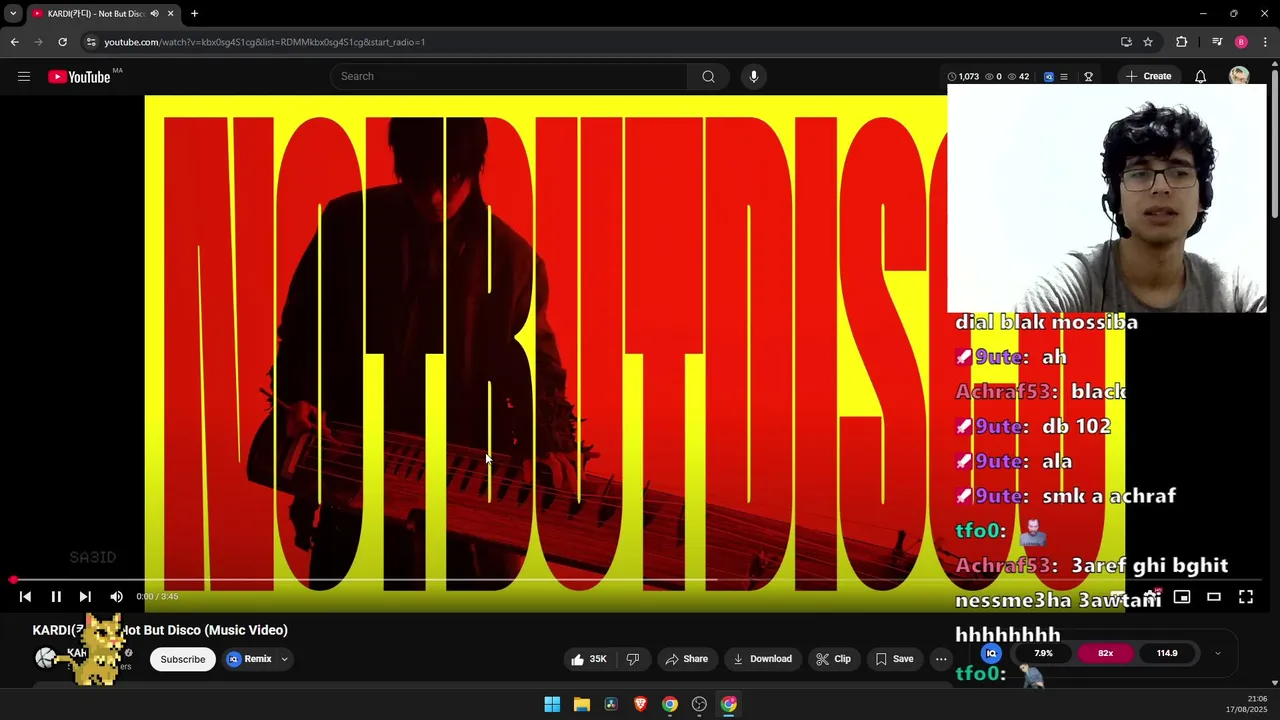Expand the vidIQ stats panel chevron
Viewport: 1280px width, 720px height.
(1217, 653)
